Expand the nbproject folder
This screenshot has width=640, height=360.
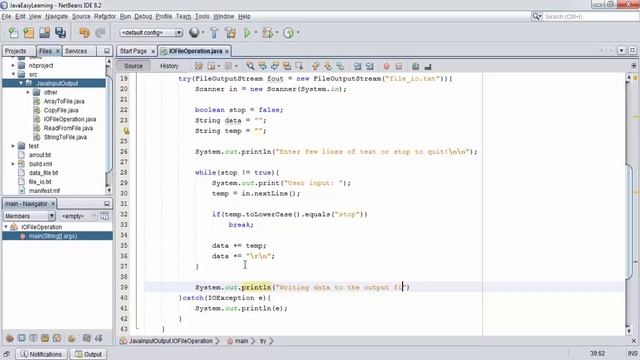click(13, 65)
